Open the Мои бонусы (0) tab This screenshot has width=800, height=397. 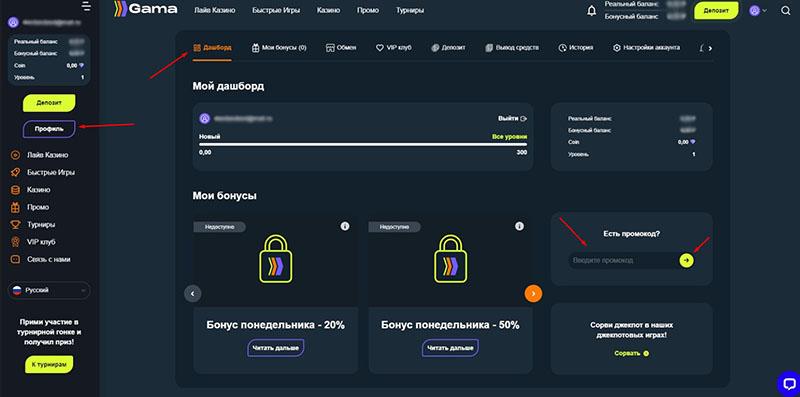click(x=279, y=47)
